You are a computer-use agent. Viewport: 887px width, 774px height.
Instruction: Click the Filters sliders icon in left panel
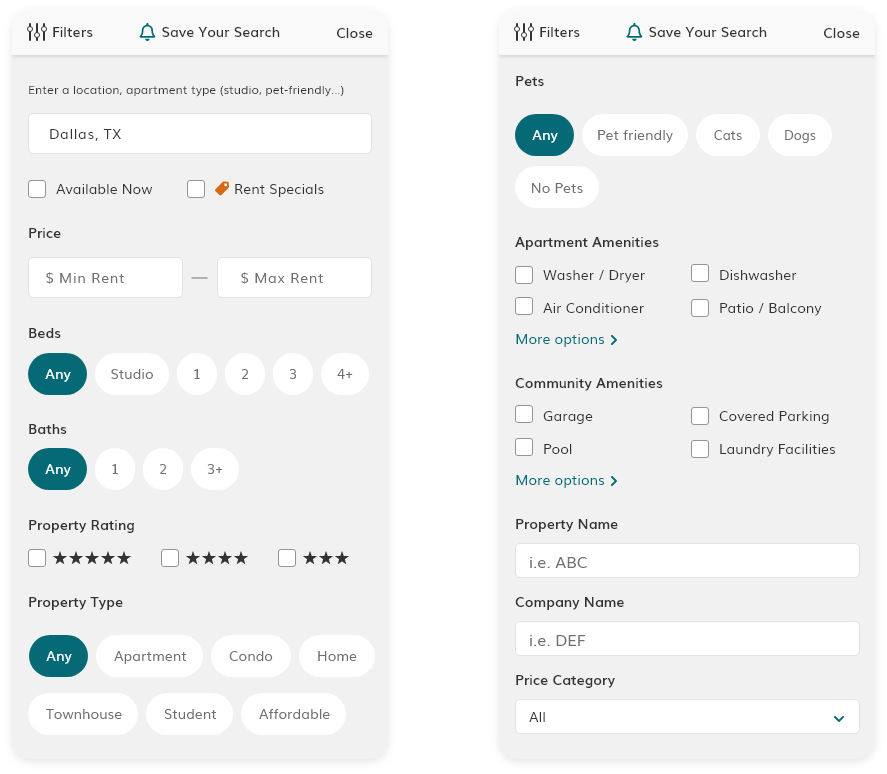click(37, 32)
